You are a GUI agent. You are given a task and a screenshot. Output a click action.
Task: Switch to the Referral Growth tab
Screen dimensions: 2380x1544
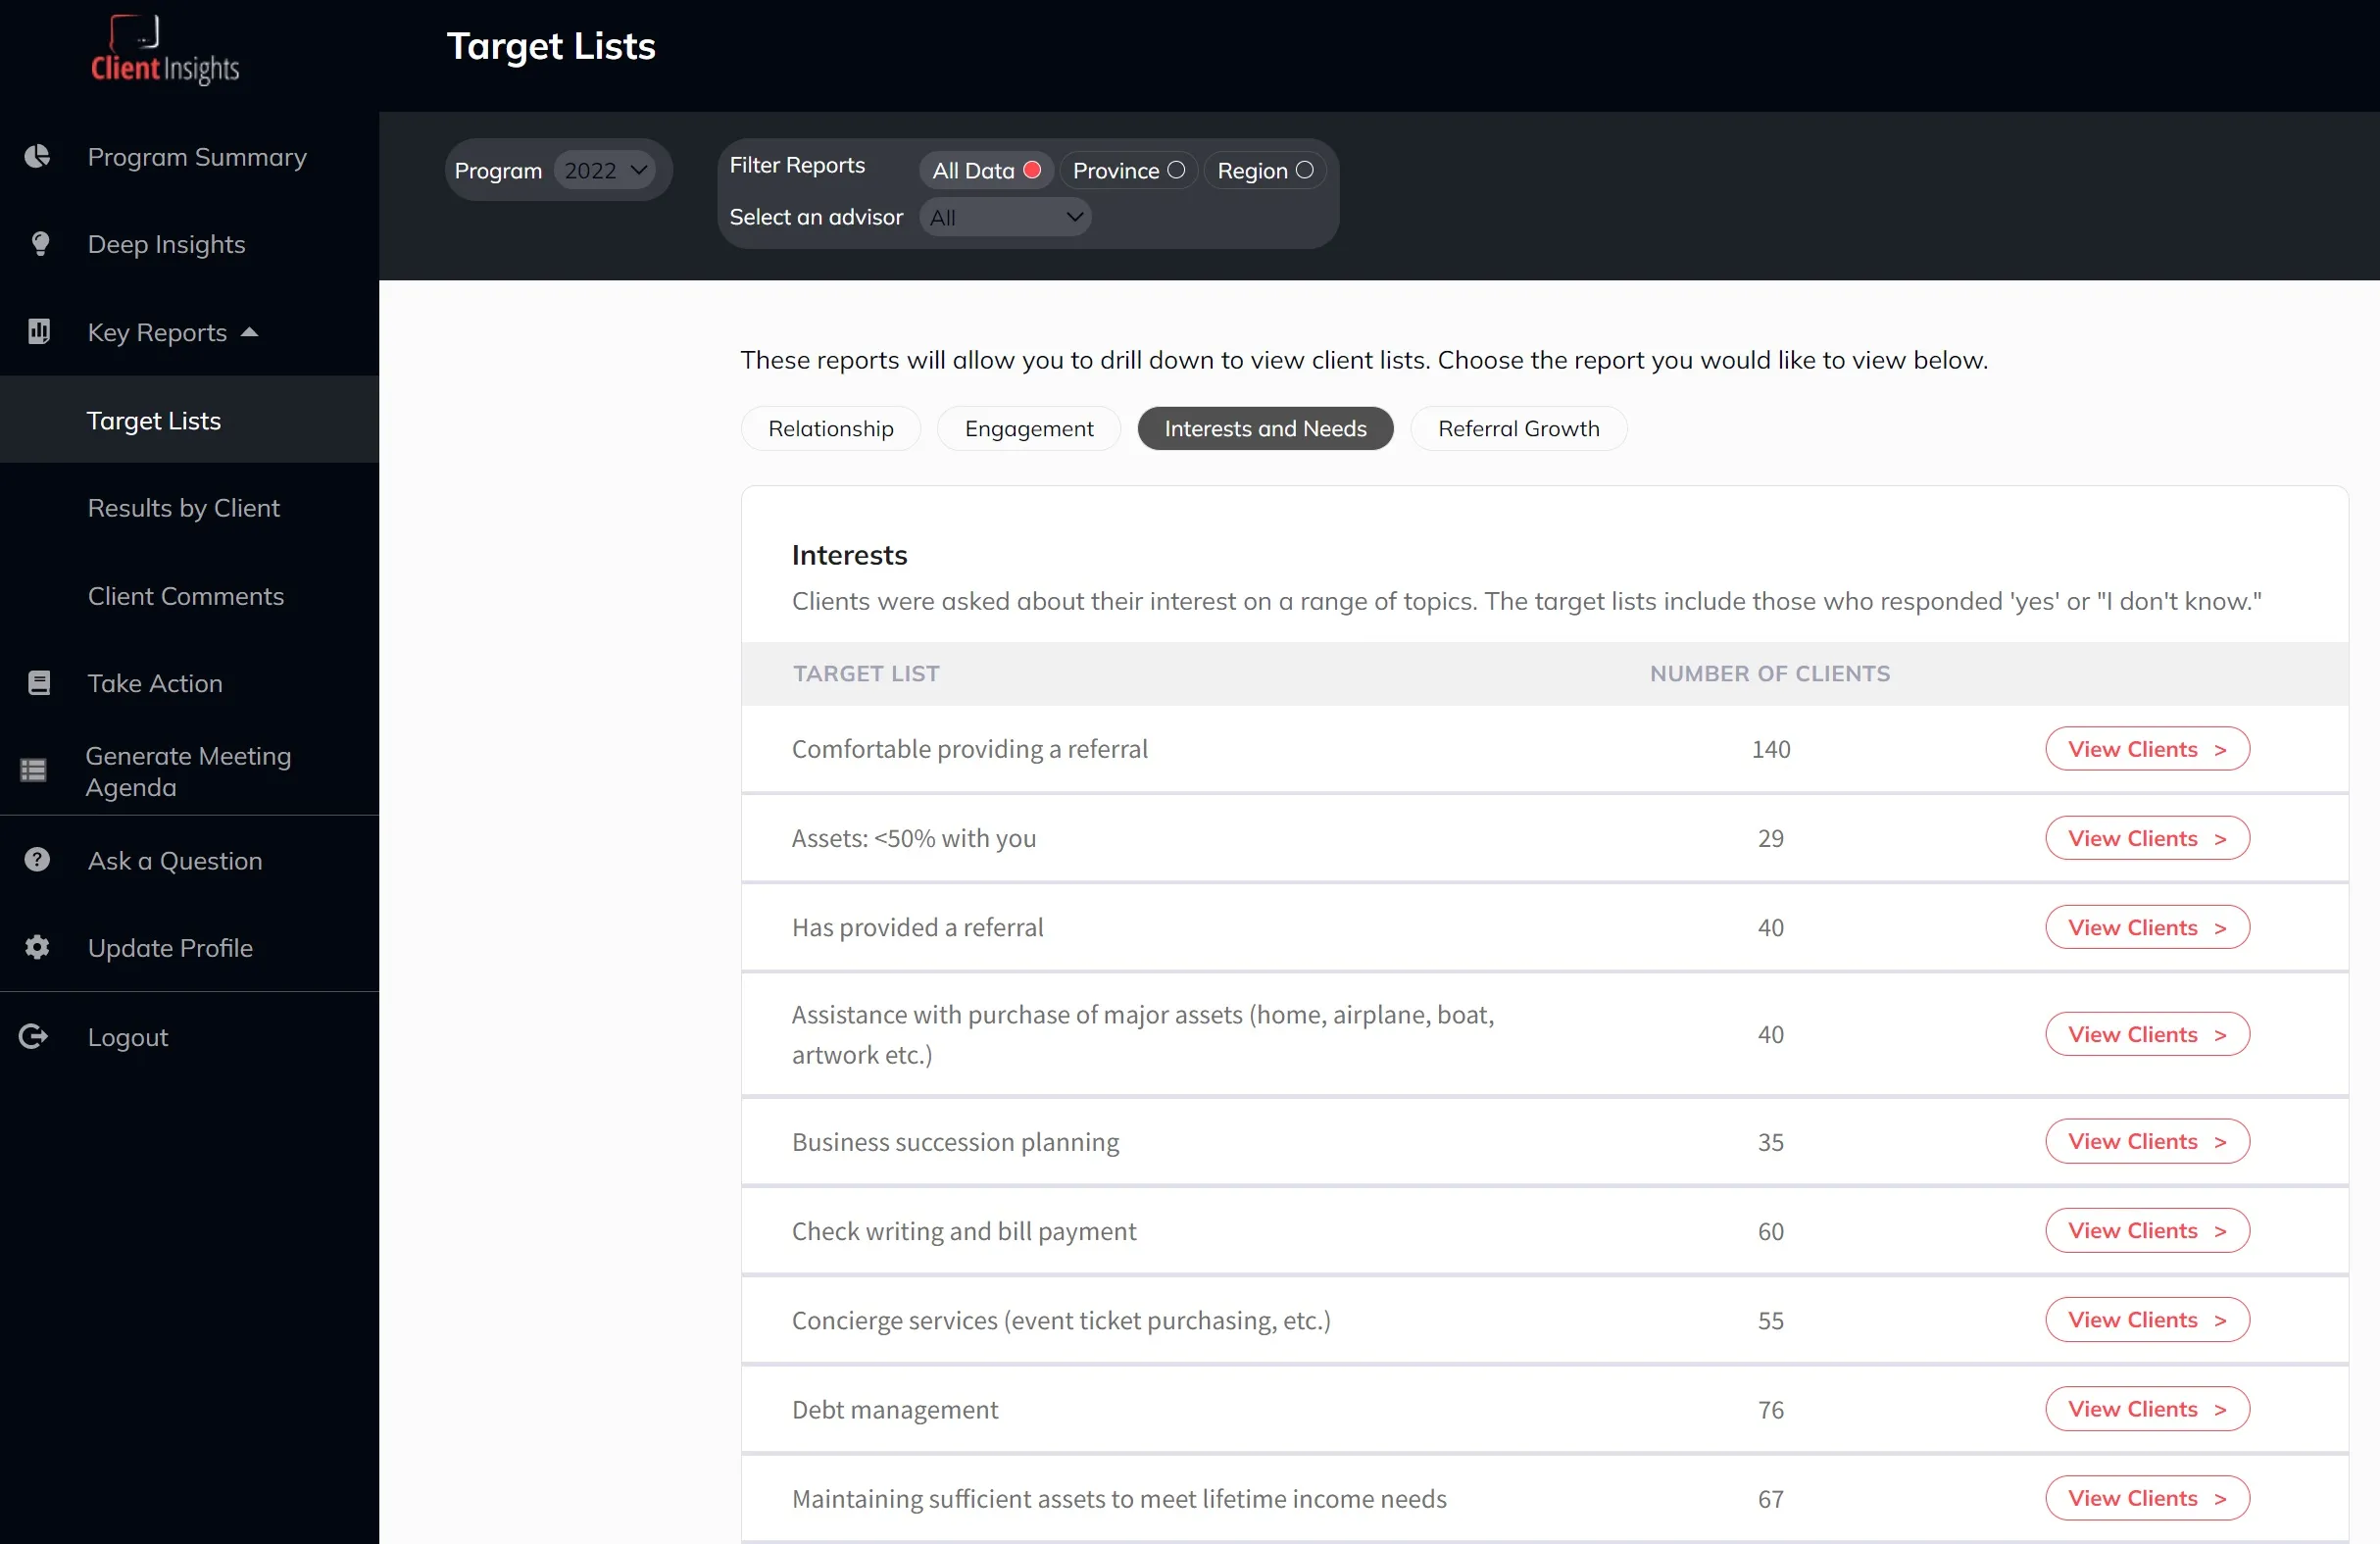pos(1518,429)
